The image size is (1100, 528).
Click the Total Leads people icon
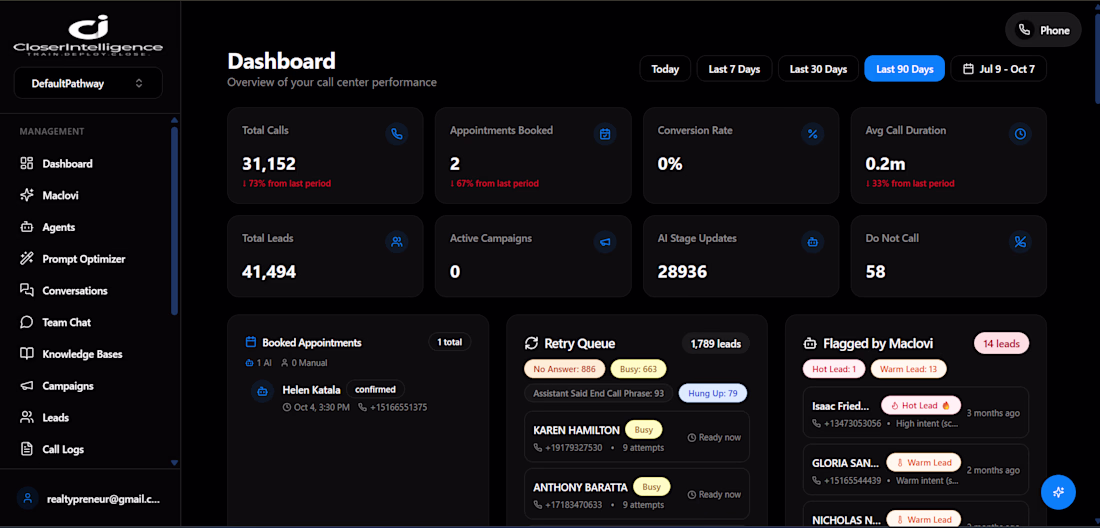click(x=397, y=242)
